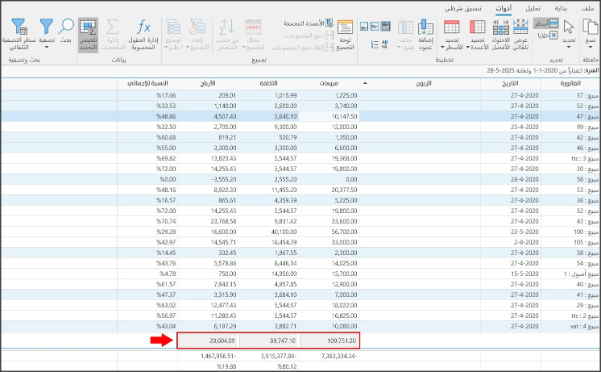This screenshot has width=601, height=372.
Task: Select sales cell 10,147.50
Action: [x=329, y=116]
